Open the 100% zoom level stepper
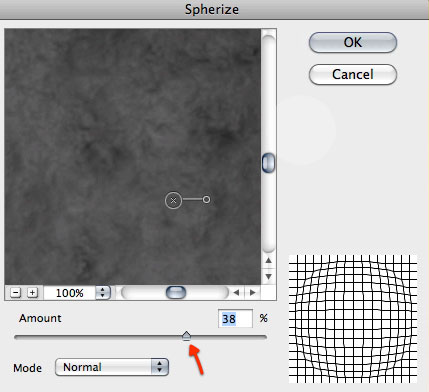Viewport: 429px width, 392px height. 103,293
